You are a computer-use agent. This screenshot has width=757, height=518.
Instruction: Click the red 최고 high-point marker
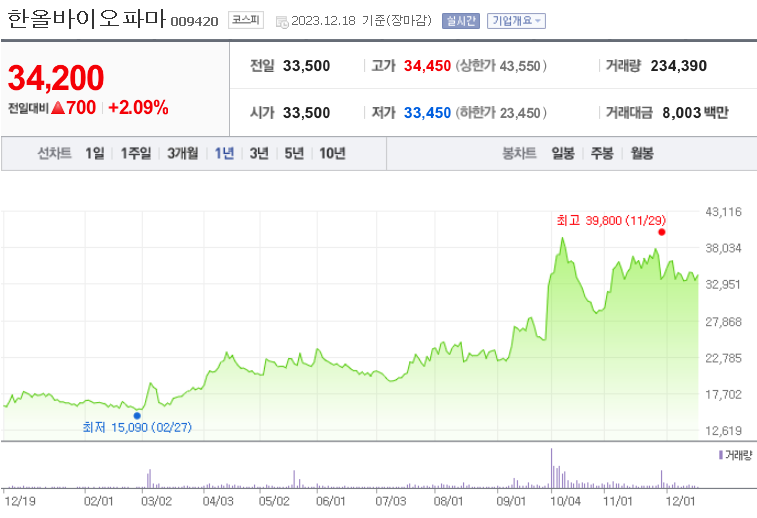[x=661, y=232]
